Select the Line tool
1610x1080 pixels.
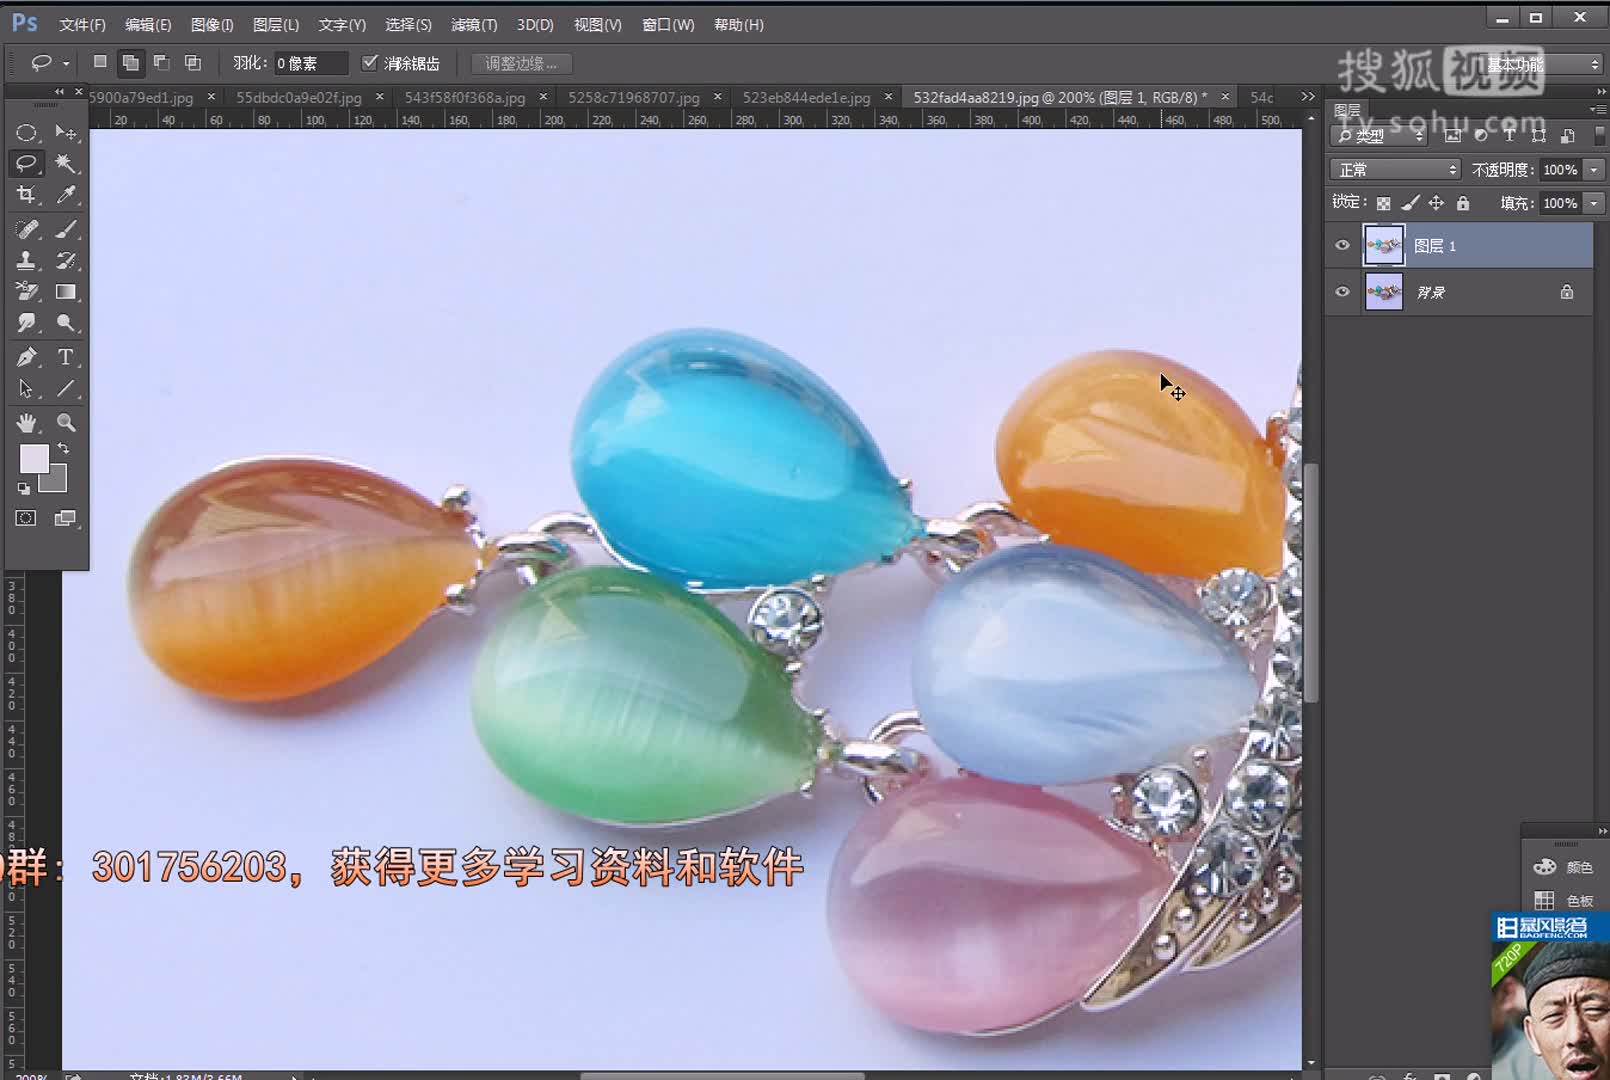click(x=66, y=389)
